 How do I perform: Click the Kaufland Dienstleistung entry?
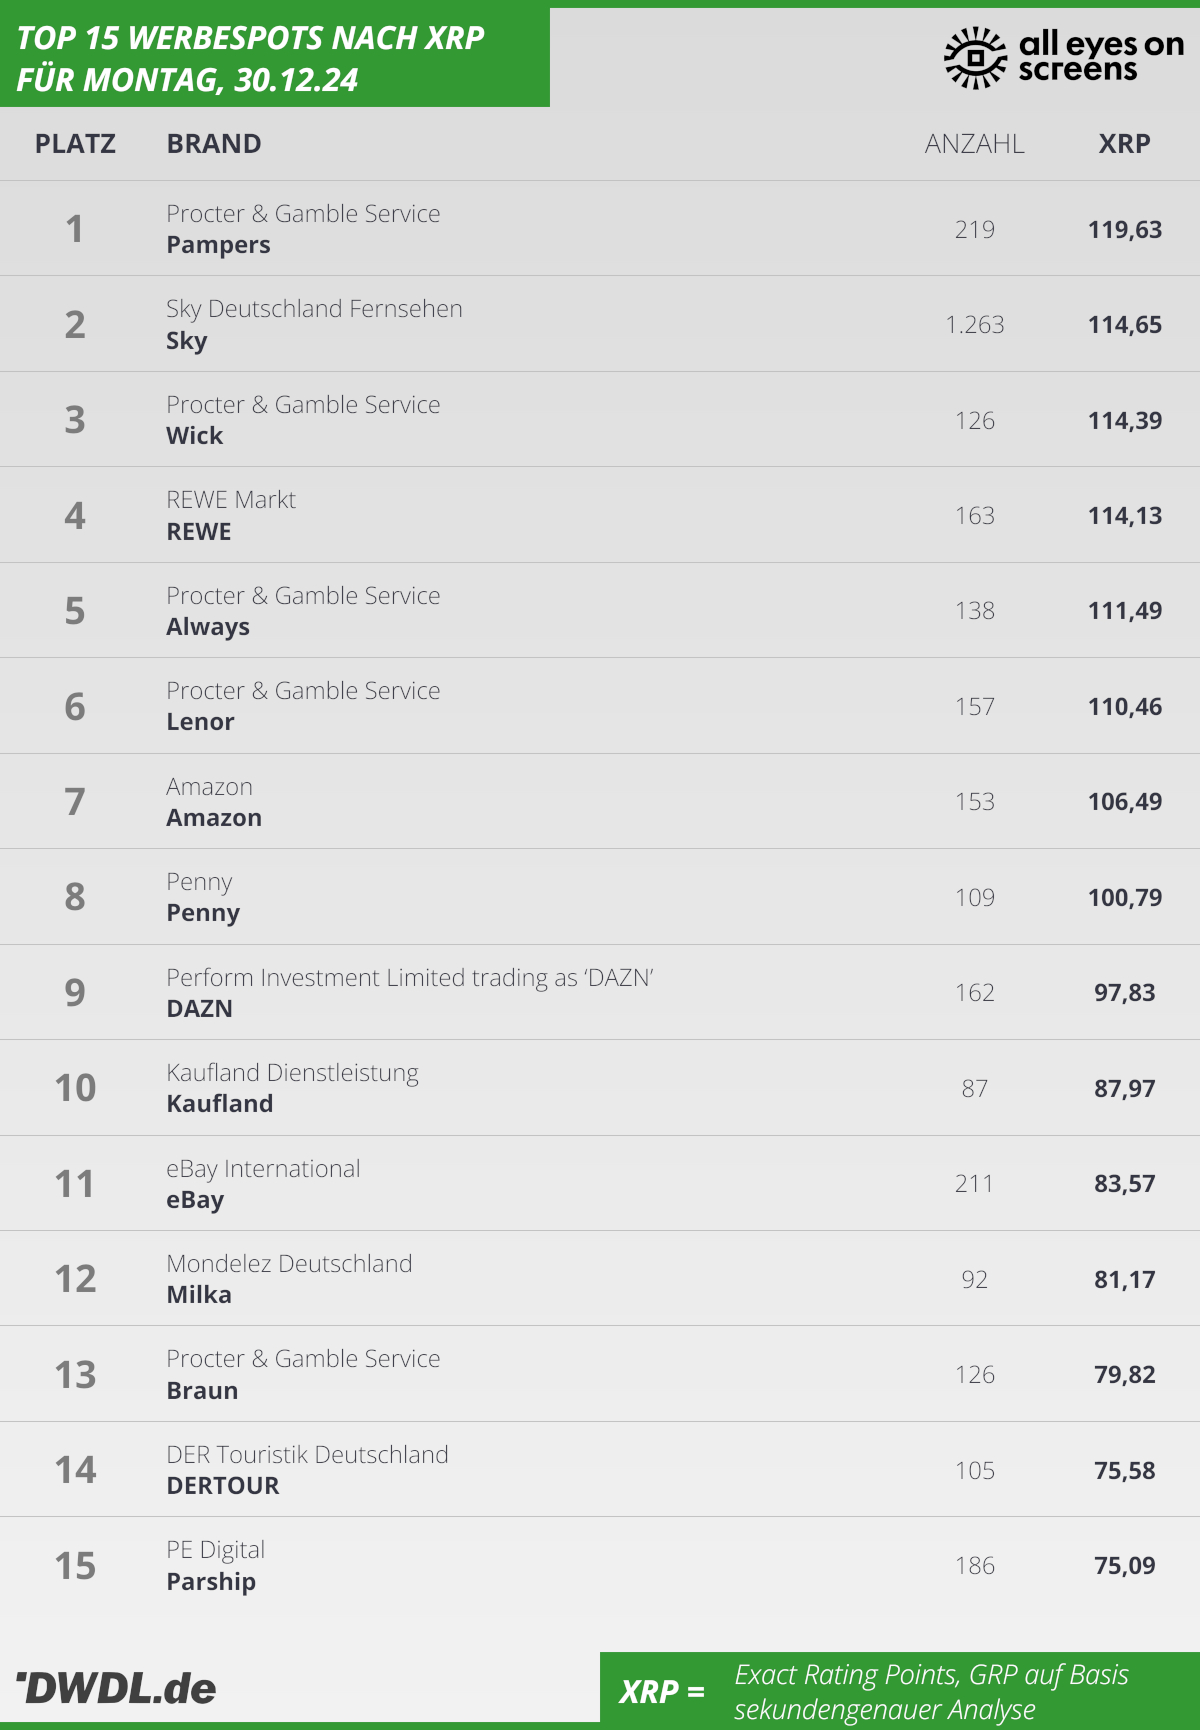click(x=292, y=1073)
